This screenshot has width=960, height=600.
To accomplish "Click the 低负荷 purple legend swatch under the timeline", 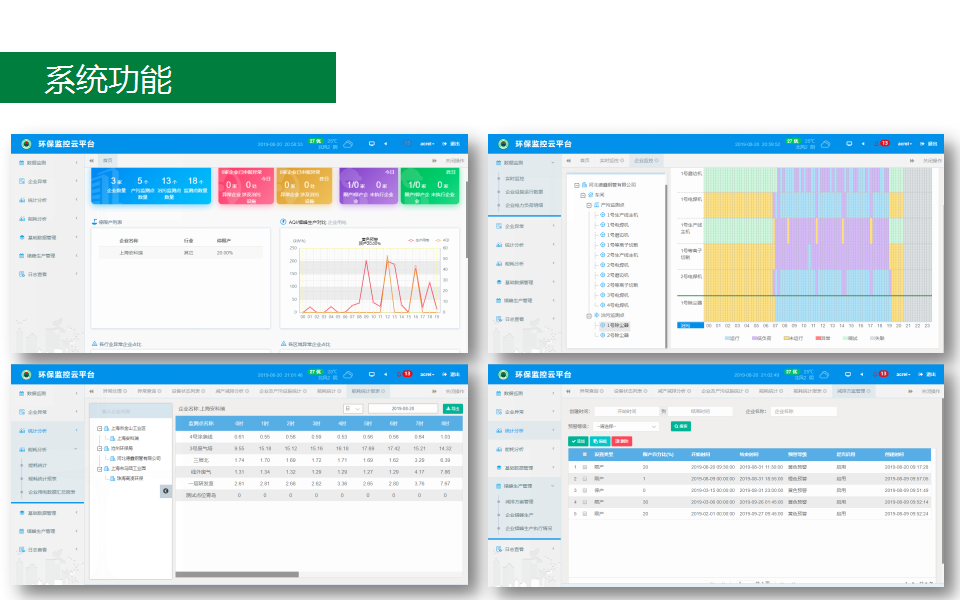I will pyautogui.click(x=755, y=338).
